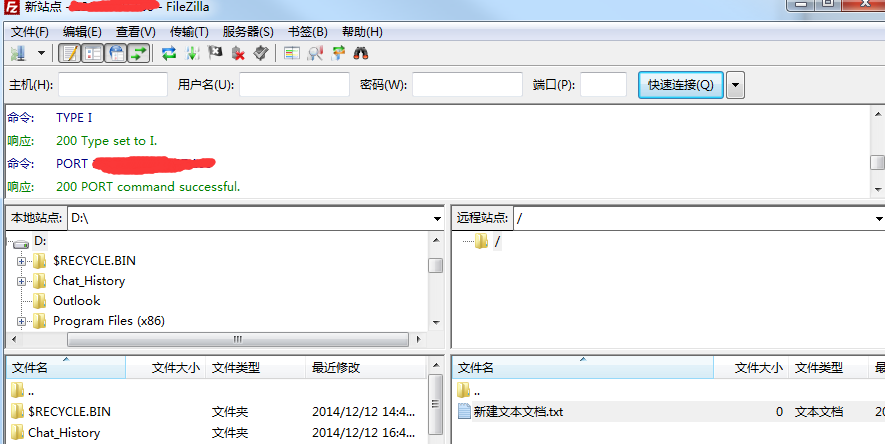Click the 快速连接(Q) button
Screen dimensions: 885x444
680,85
